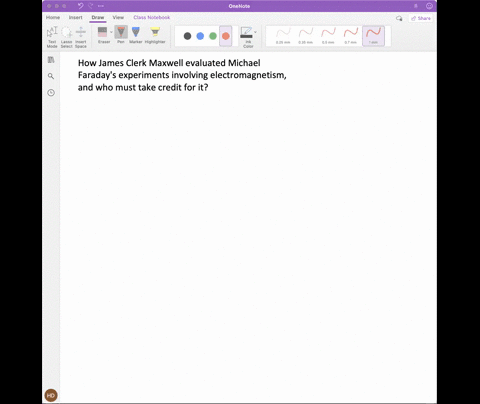
Task: Click the Share button
Action: point(421,18)
